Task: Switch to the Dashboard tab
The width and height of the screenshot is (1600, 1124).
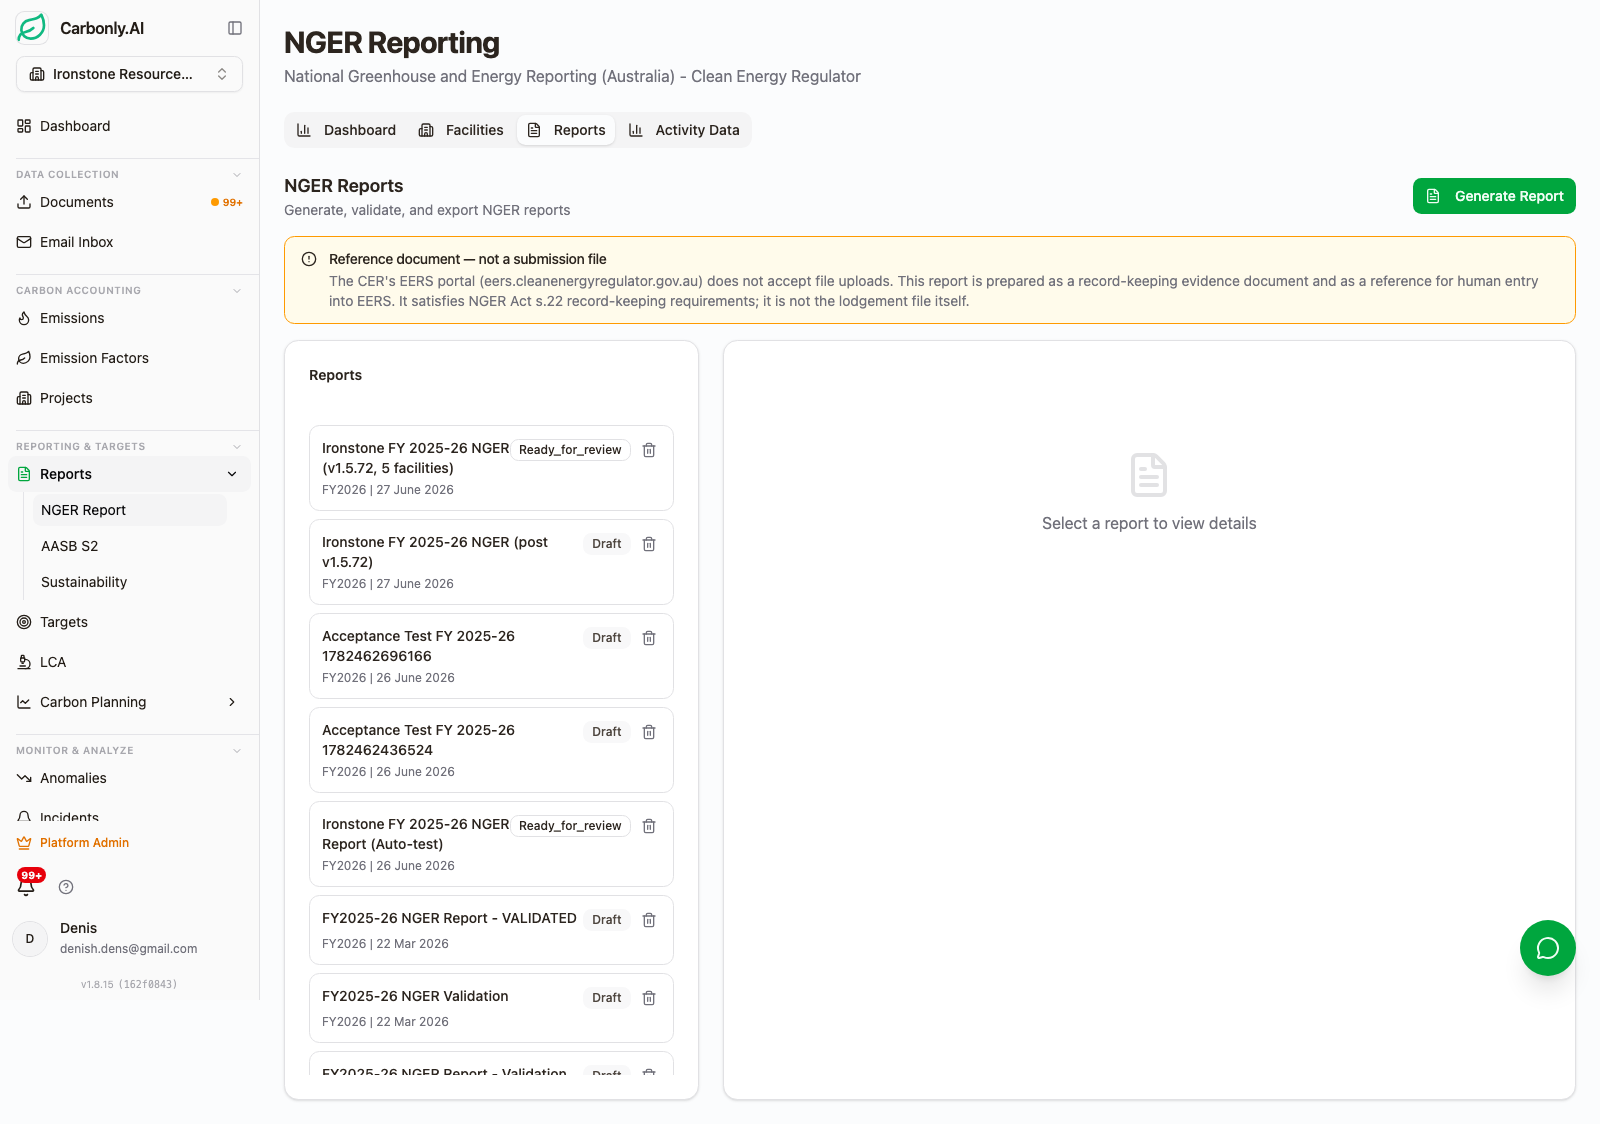Action: pyautogui.click(x=347, y=130)
